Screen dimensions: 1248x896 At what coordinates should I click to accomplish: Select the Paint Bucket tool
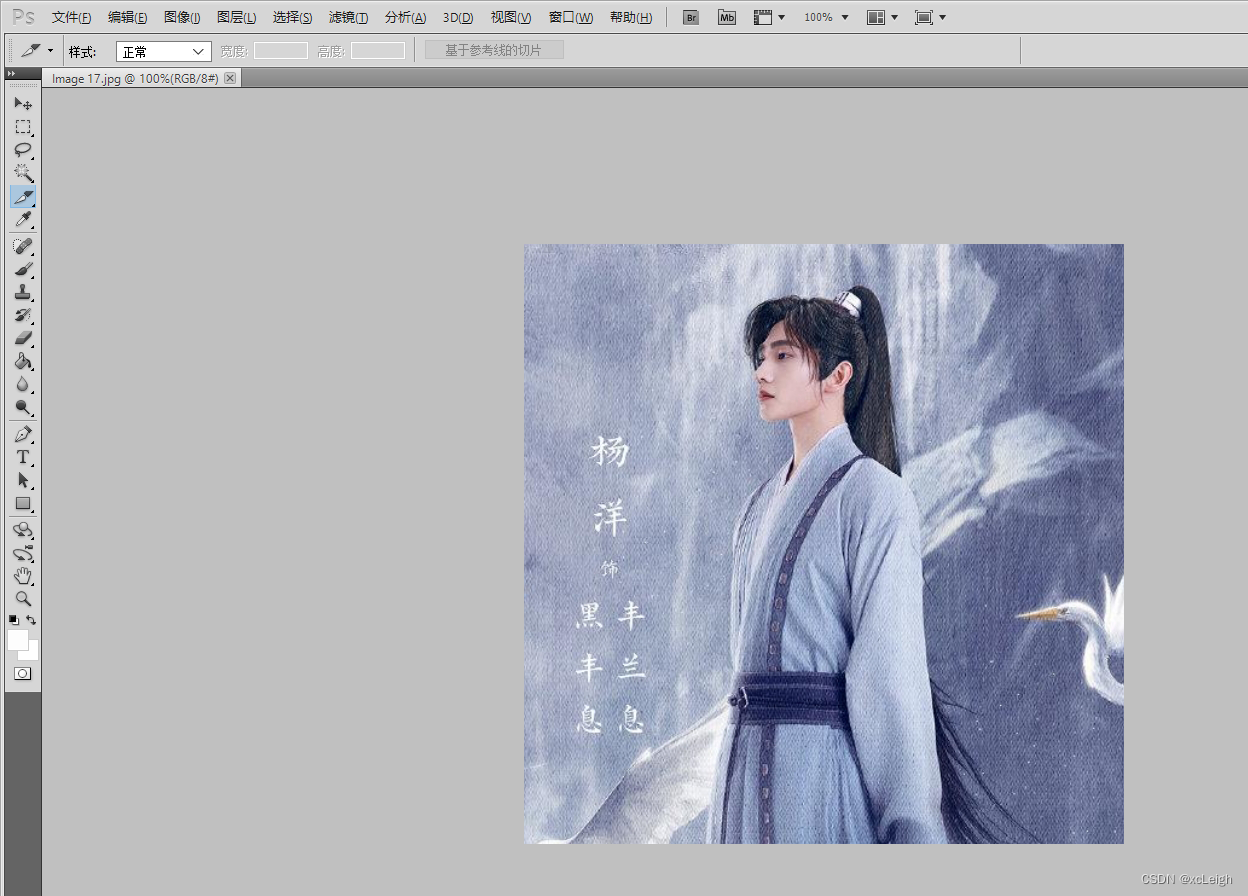click(23, 361)
